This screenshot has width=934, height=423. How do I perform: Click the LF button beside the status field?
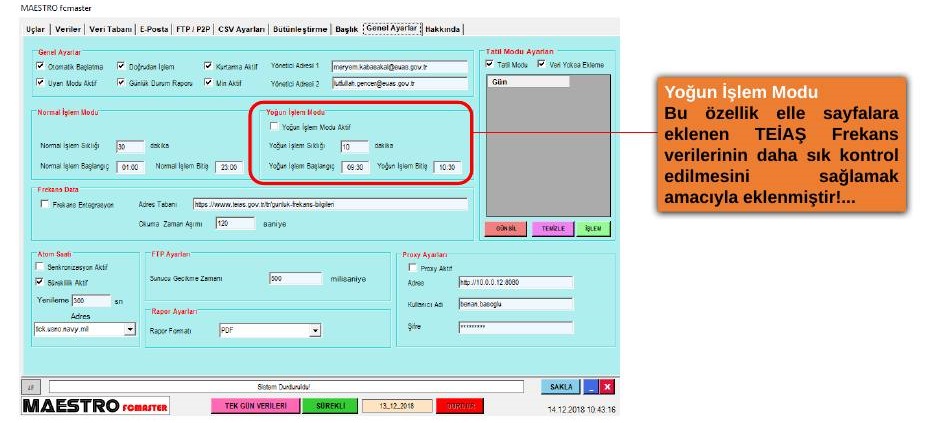pyautogui.click(x=31, y=387)
